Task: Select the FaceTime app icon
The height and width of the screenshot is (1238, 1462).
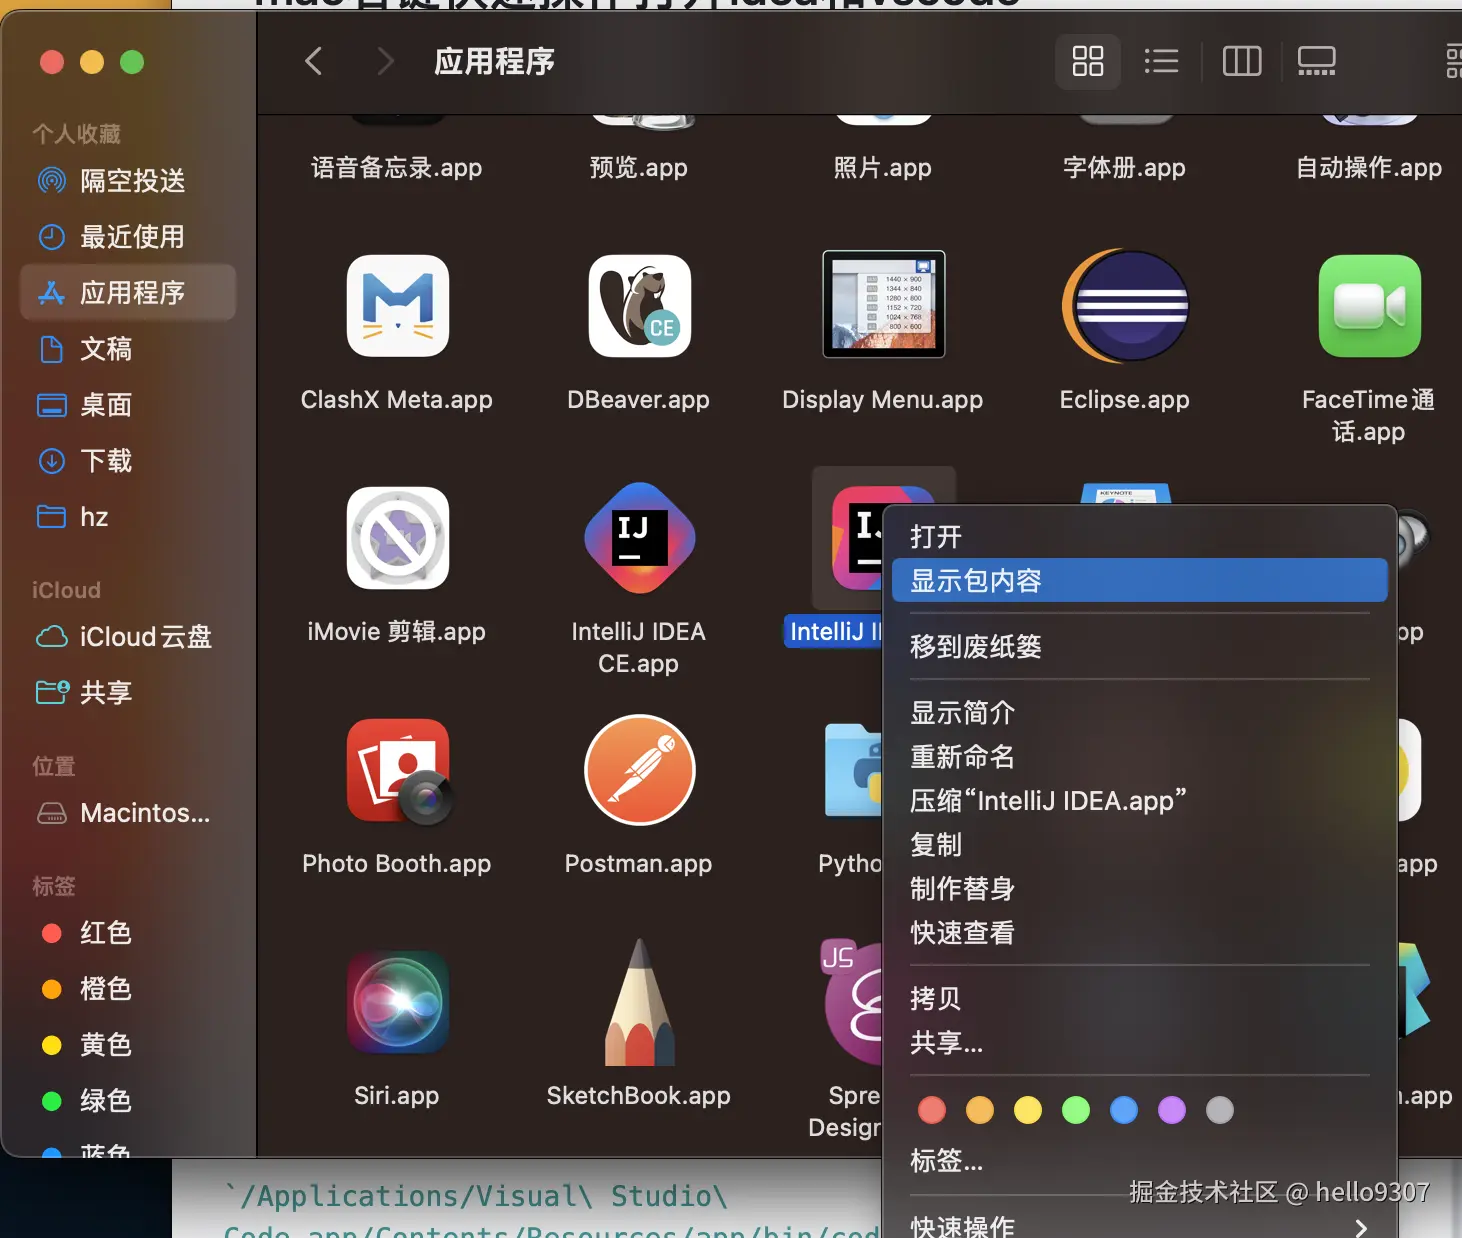Action: (1369, 306)
